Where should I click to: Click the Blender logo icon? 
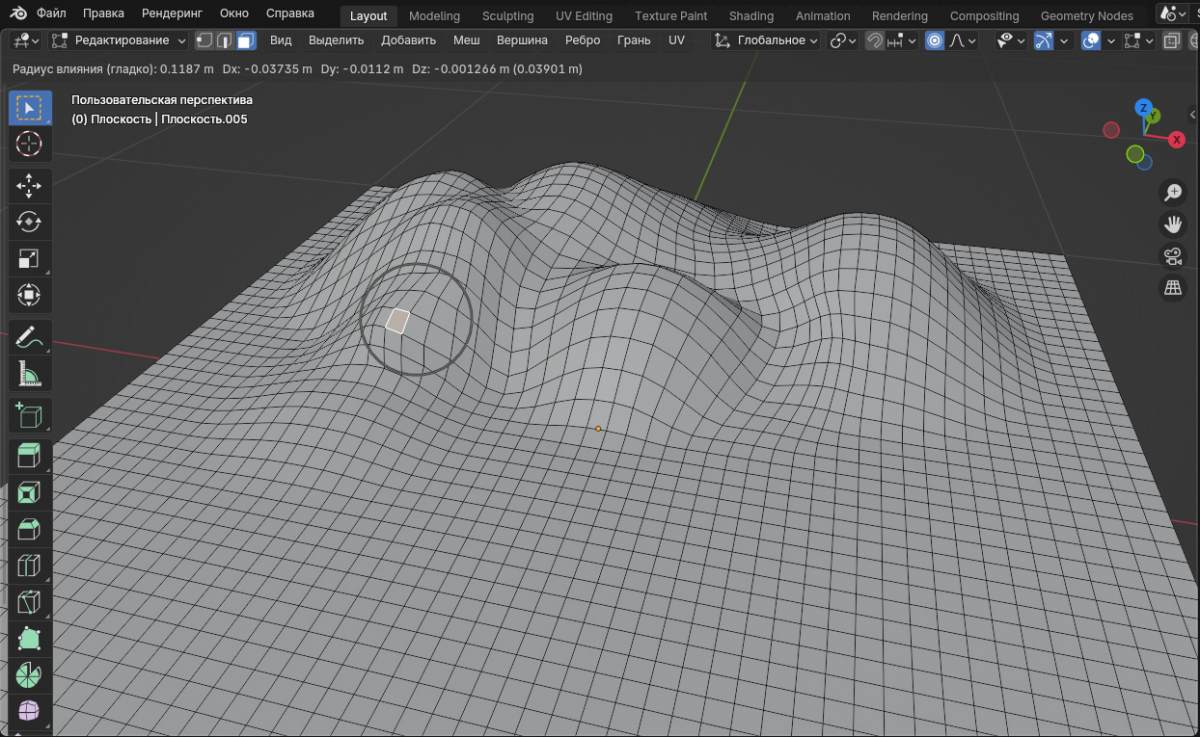pyautogui.click(x=18, y=14)
